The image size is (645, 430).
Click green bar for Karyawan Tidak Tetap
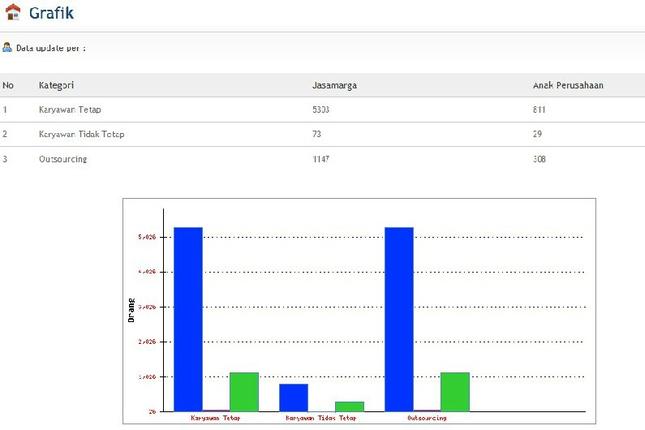(x=349, y=406)
